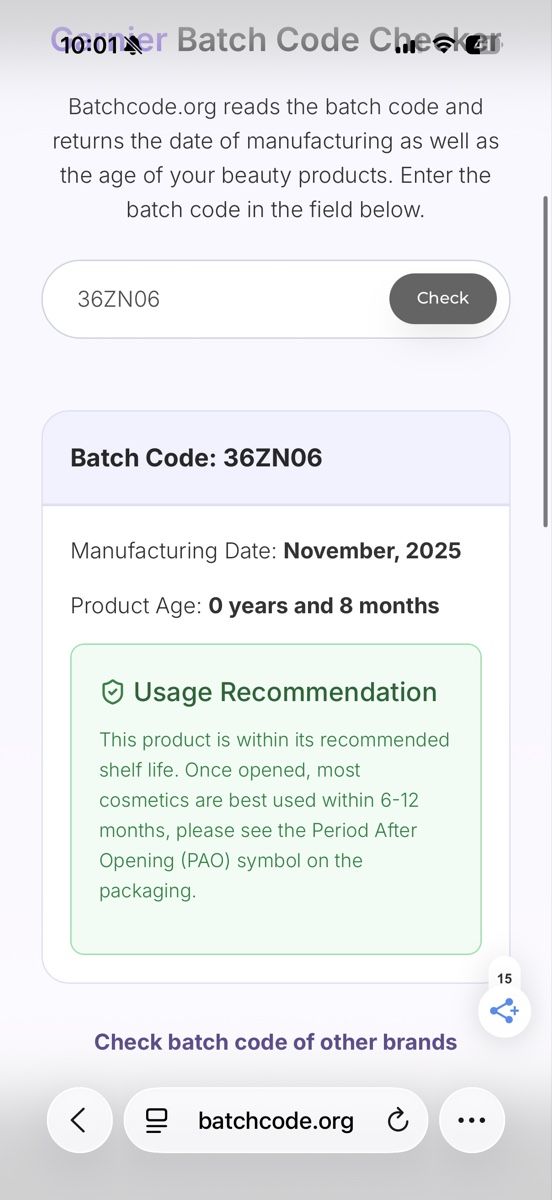Tap the Usage Recommendation heading
Viewport: 552px width, 1200px height.
point(285,692)
